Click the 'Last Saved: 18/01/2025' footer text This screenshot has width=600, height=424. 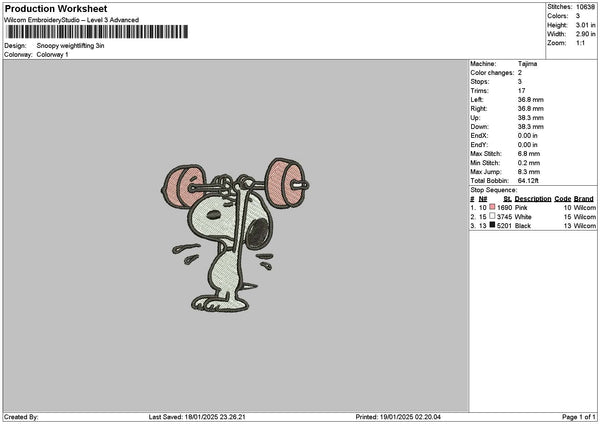pyautogui.click(x=197, y=417)
